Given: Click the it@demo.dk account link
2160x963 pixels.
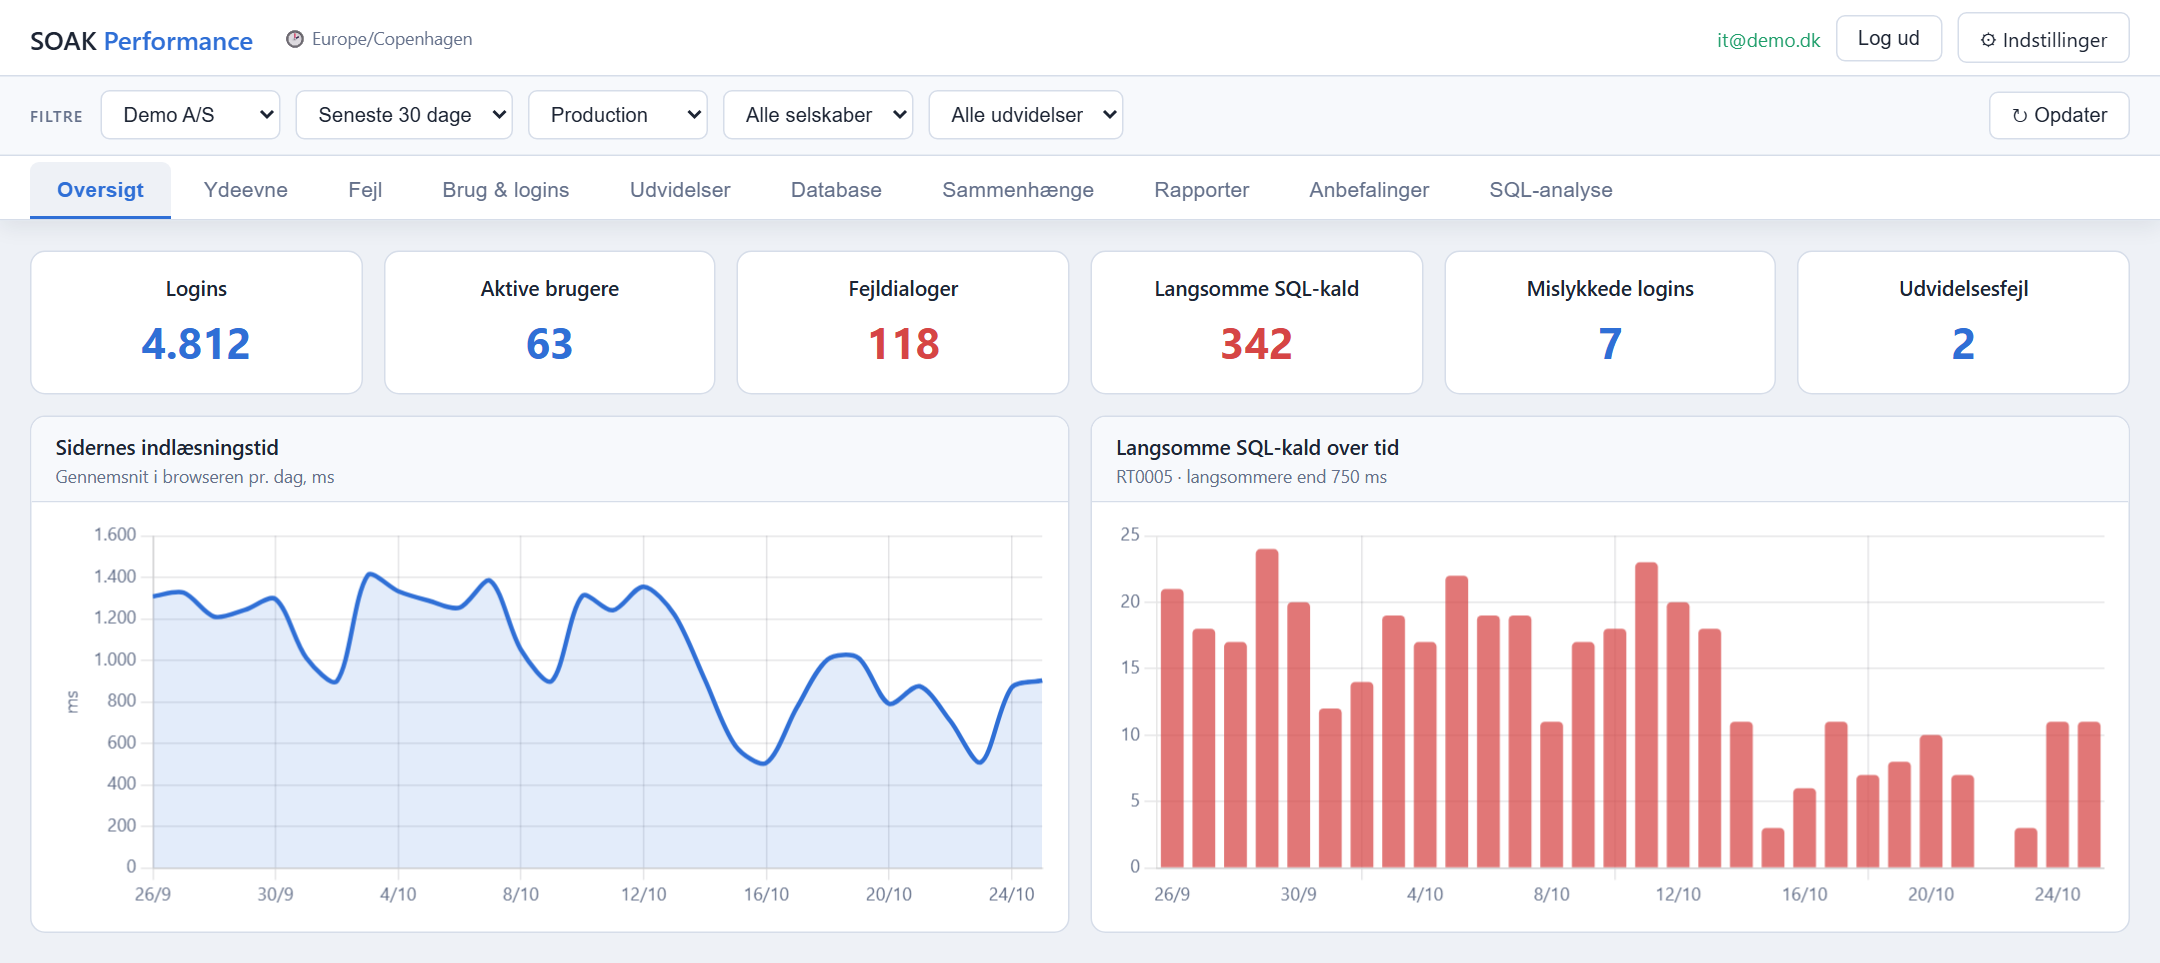Looking at the screenshot, I should 1768,40.
